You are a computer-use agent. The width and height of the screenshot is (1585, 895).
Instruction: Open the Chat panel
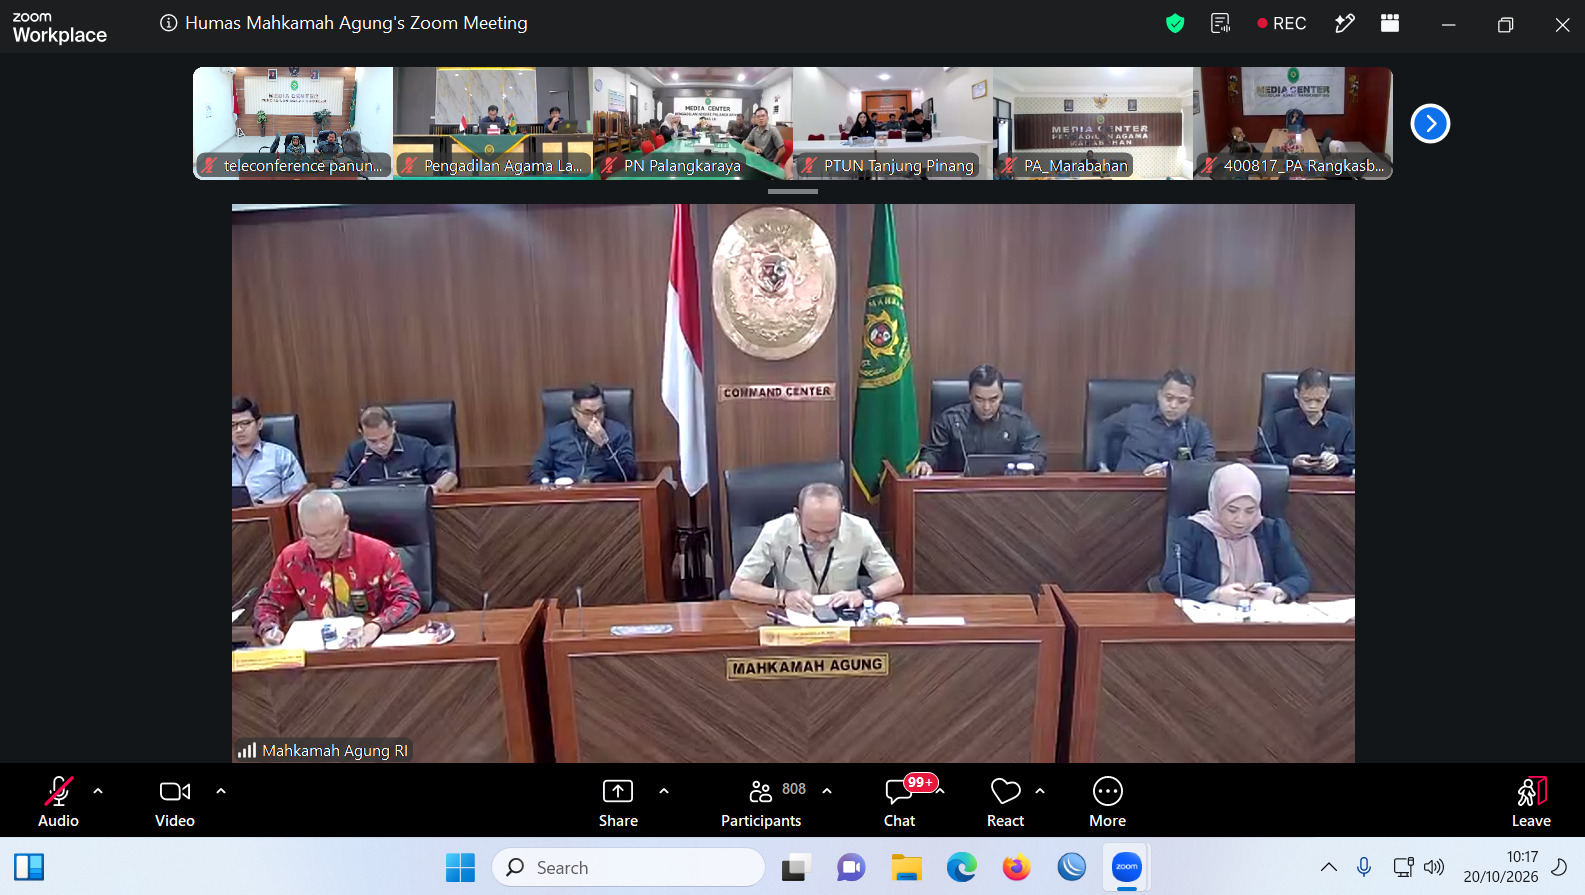point(900,802)
